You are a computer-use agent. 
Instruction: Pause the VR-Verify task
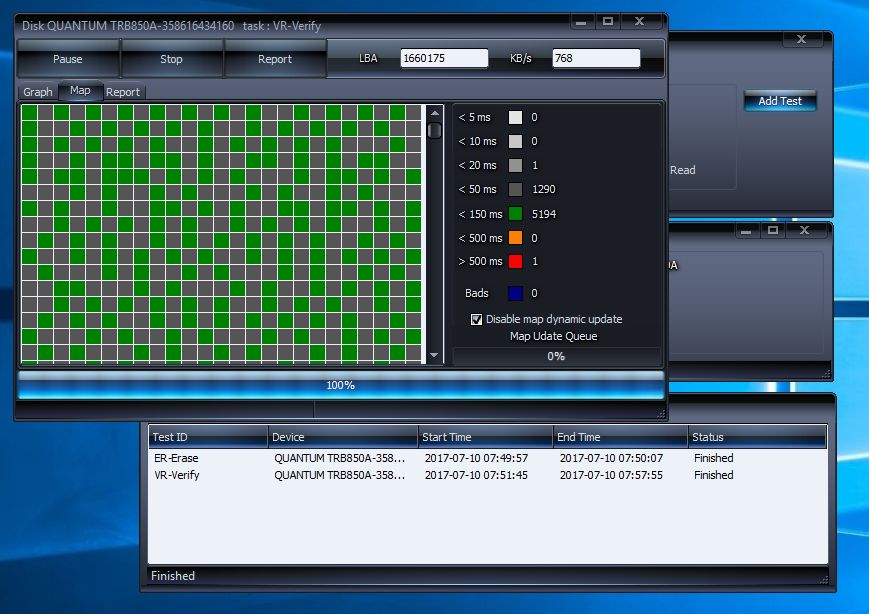pyautogui.click(x=68, y=59)
